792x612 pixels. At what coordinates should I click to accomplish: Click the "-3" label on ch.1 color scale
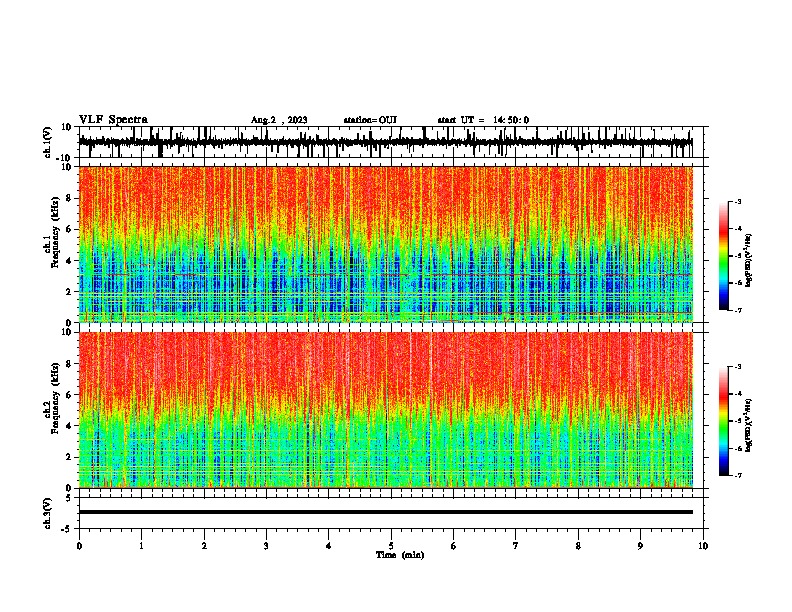(x=737, y=201)
